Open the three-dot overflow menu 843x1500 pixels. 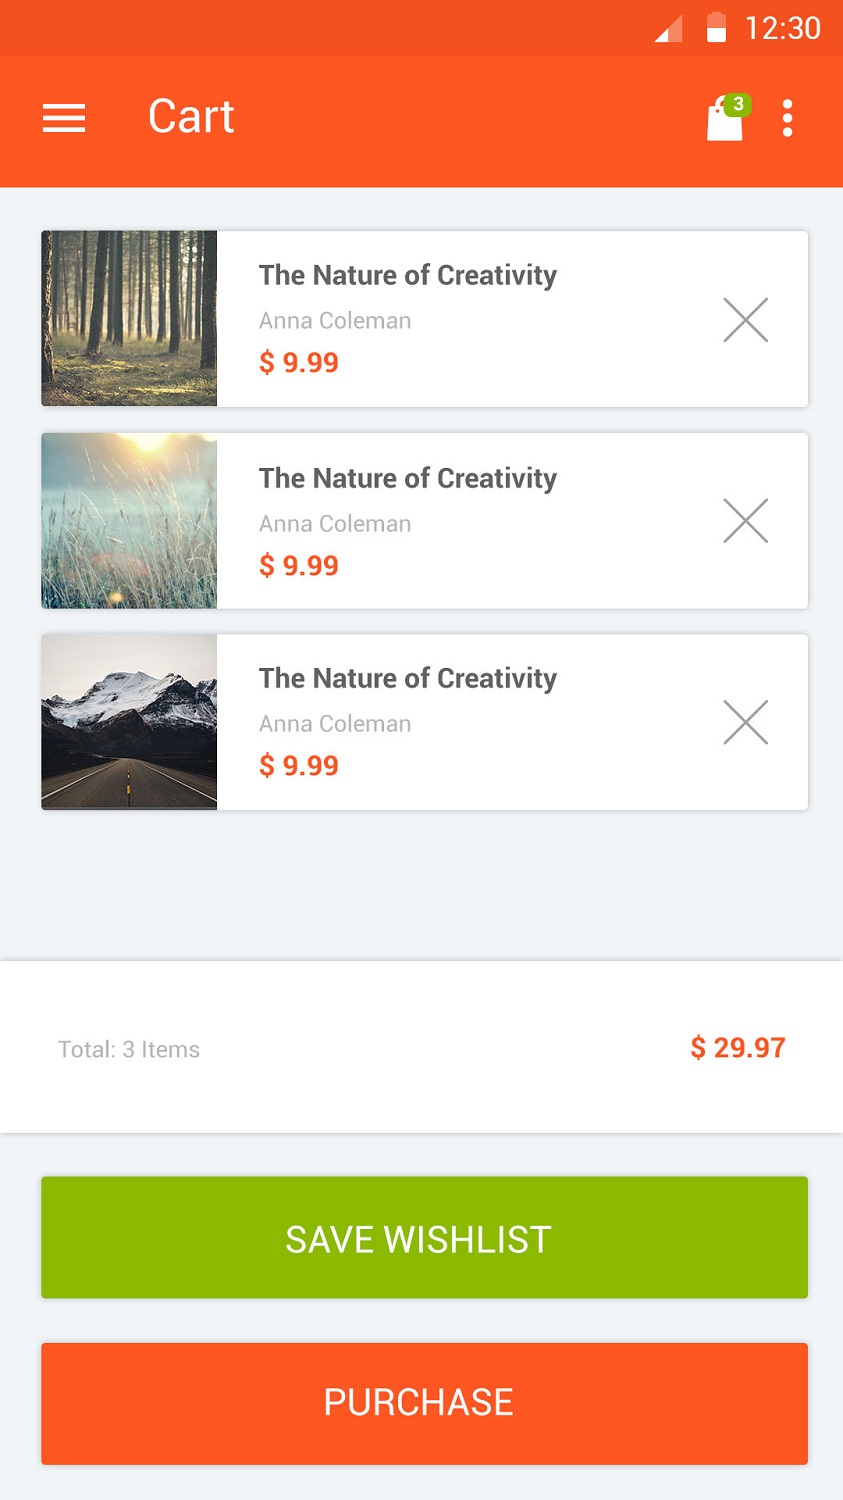pyautogui.click(x=788, y=118)
